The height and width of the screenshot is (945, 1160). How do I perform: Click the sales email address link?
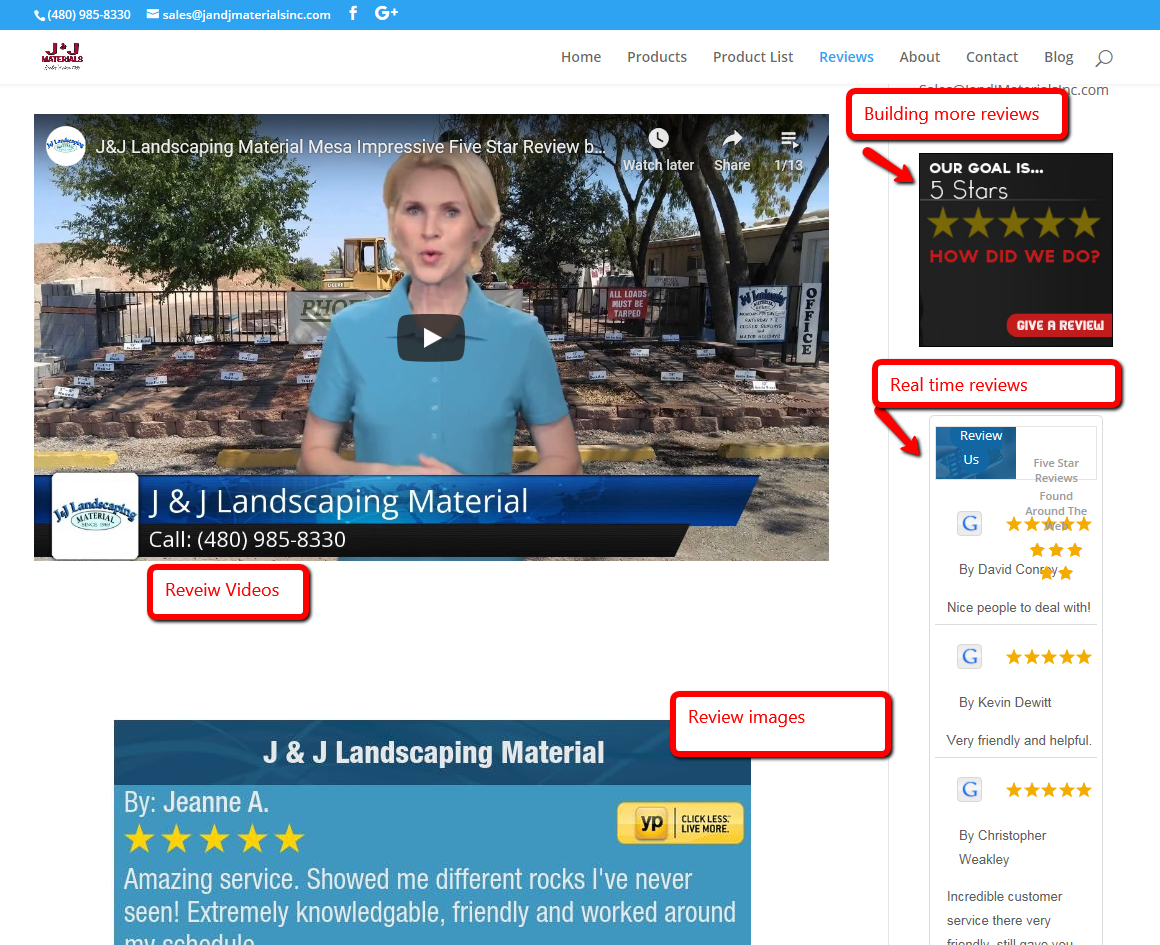coord(245,15)
